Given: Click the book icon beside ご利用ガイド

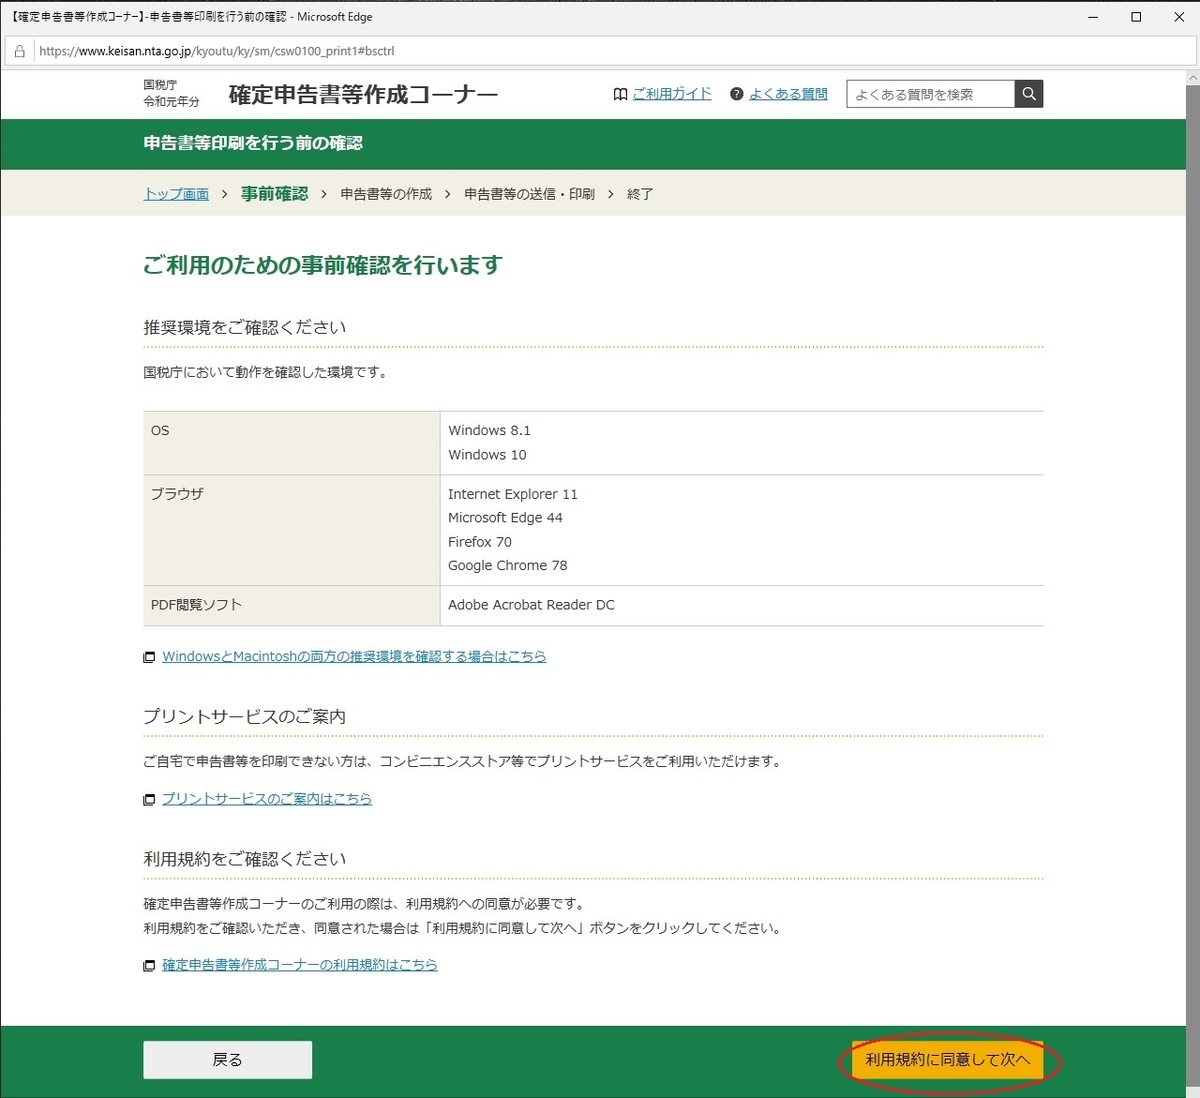Looking at the screenshot, I should (621, 94).
